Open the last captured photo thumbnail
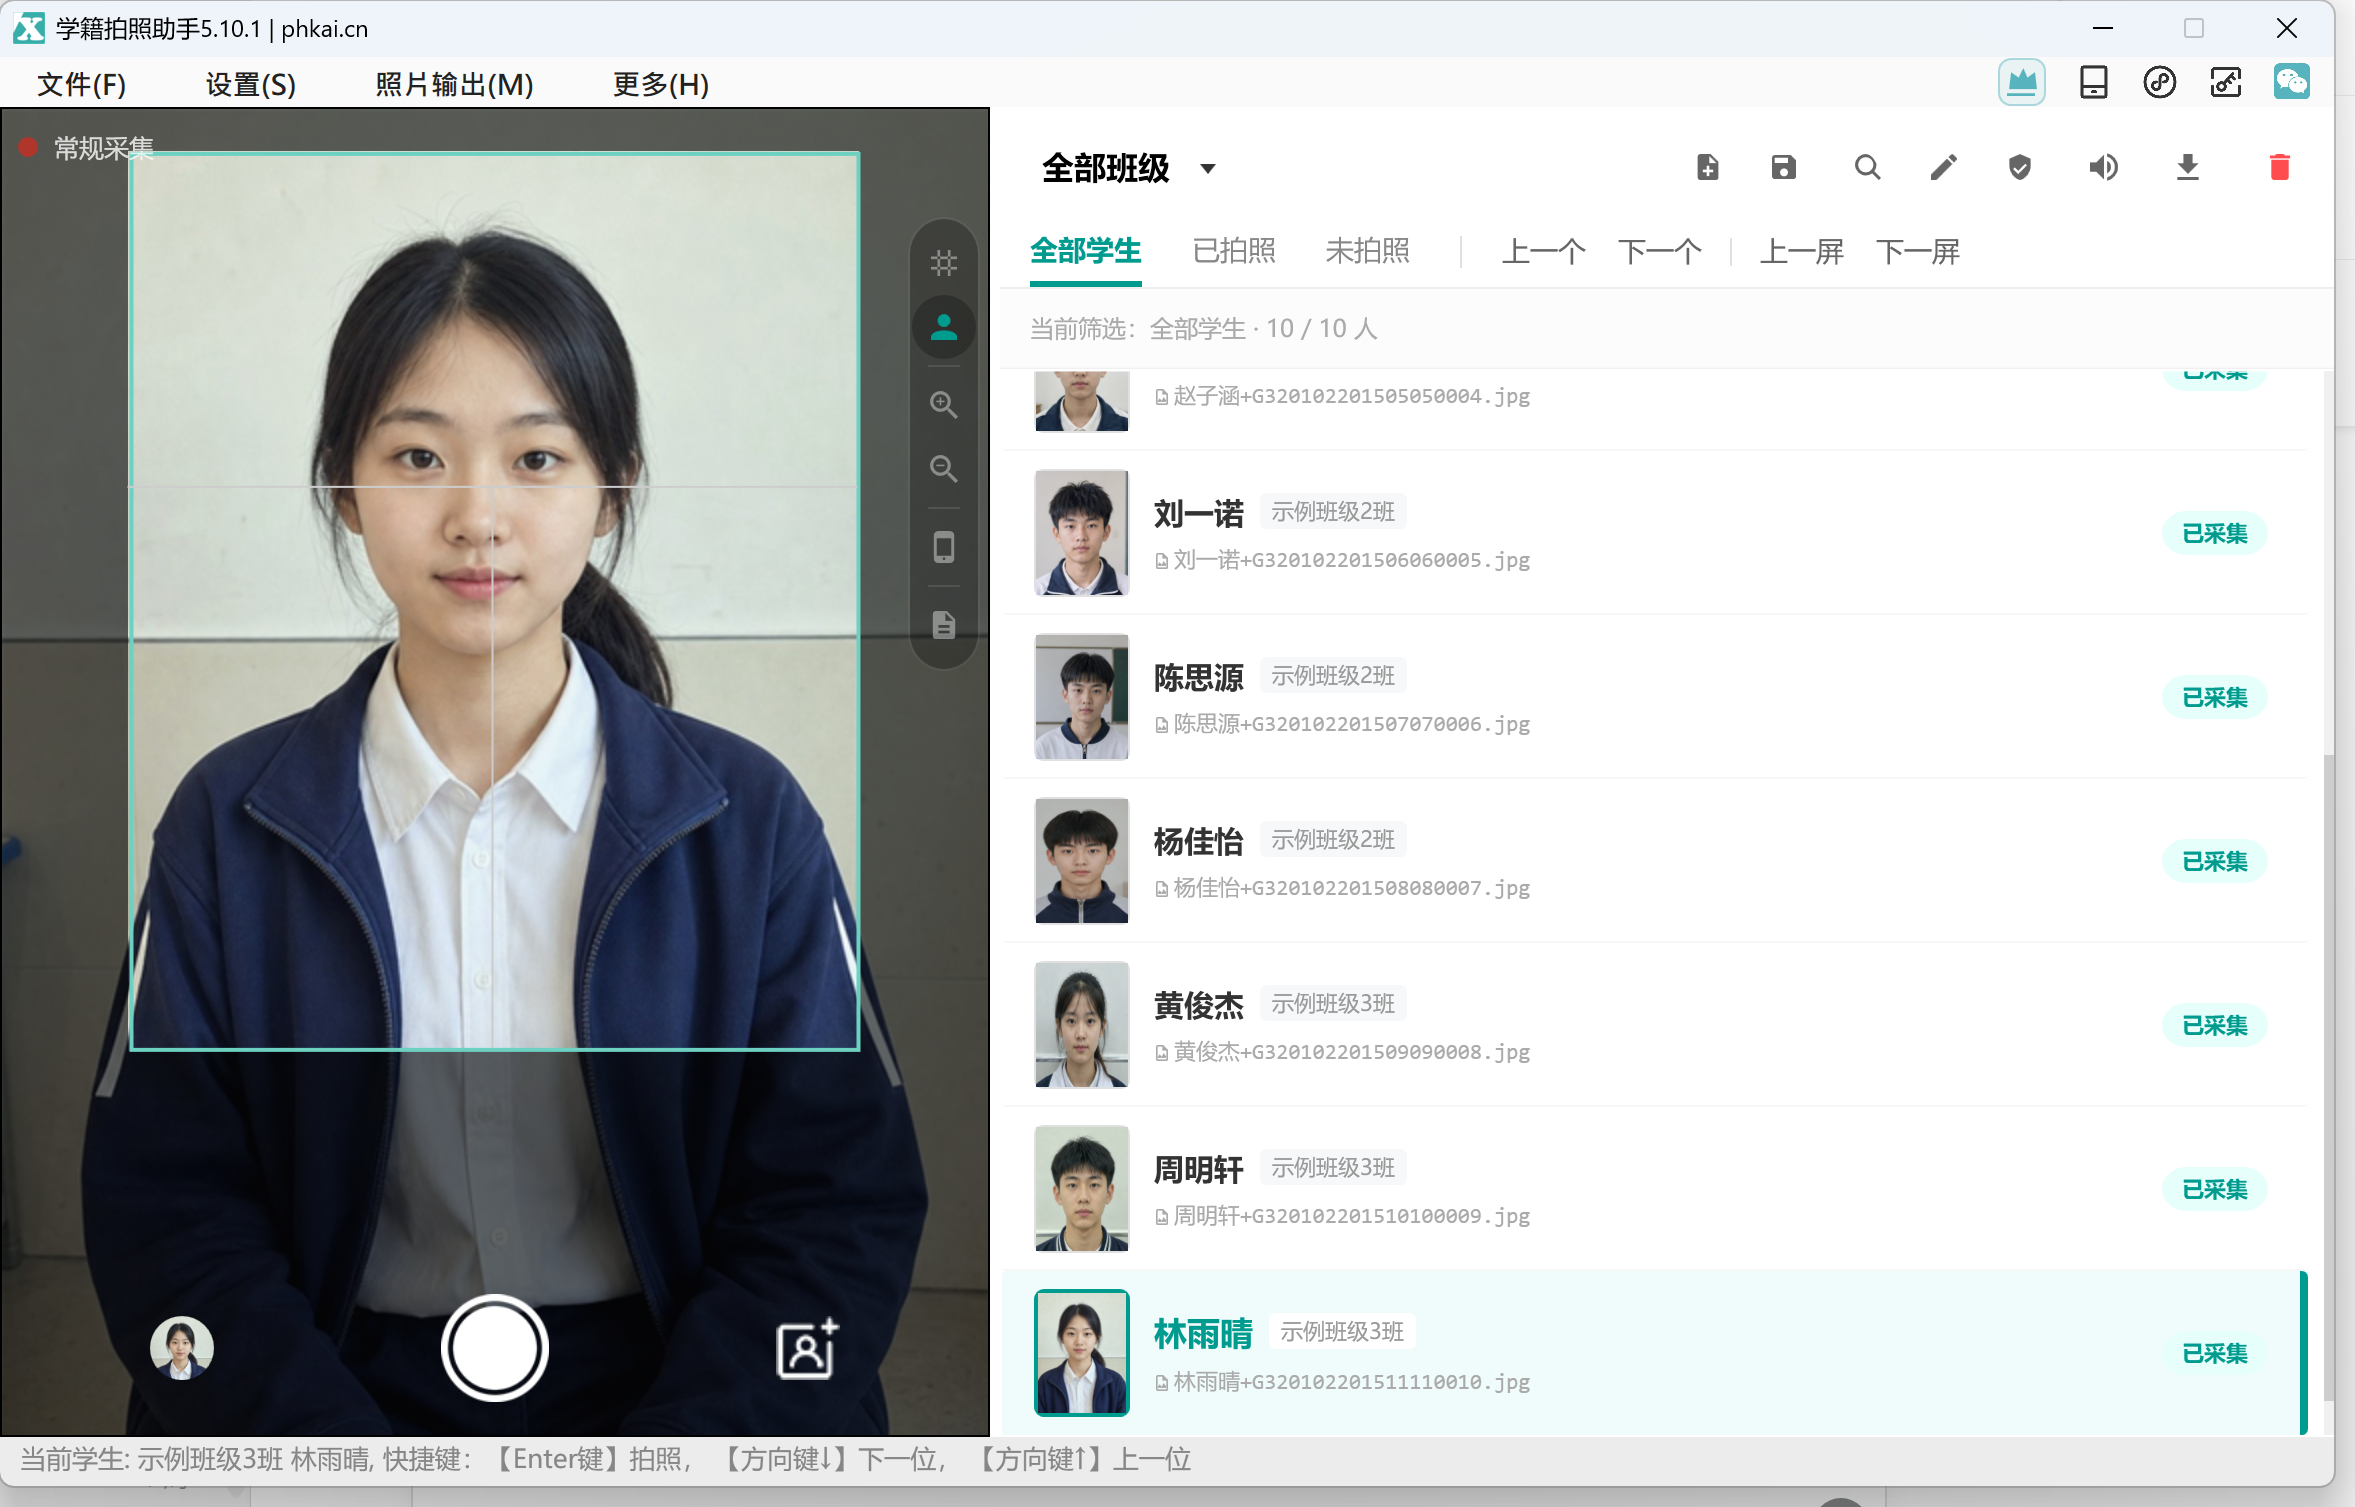The image size is (2355, 1507). coord(181,1348)
